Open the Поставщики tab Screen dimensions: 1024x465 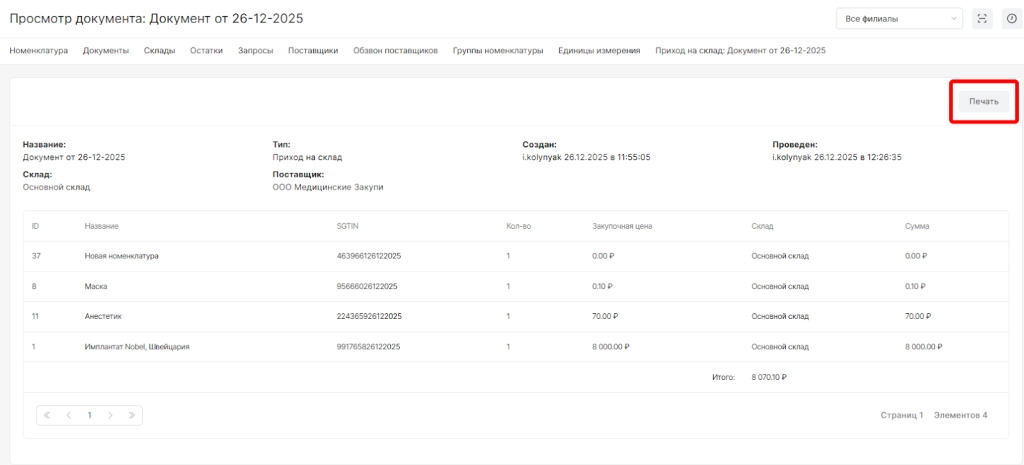tap(312, 50)
